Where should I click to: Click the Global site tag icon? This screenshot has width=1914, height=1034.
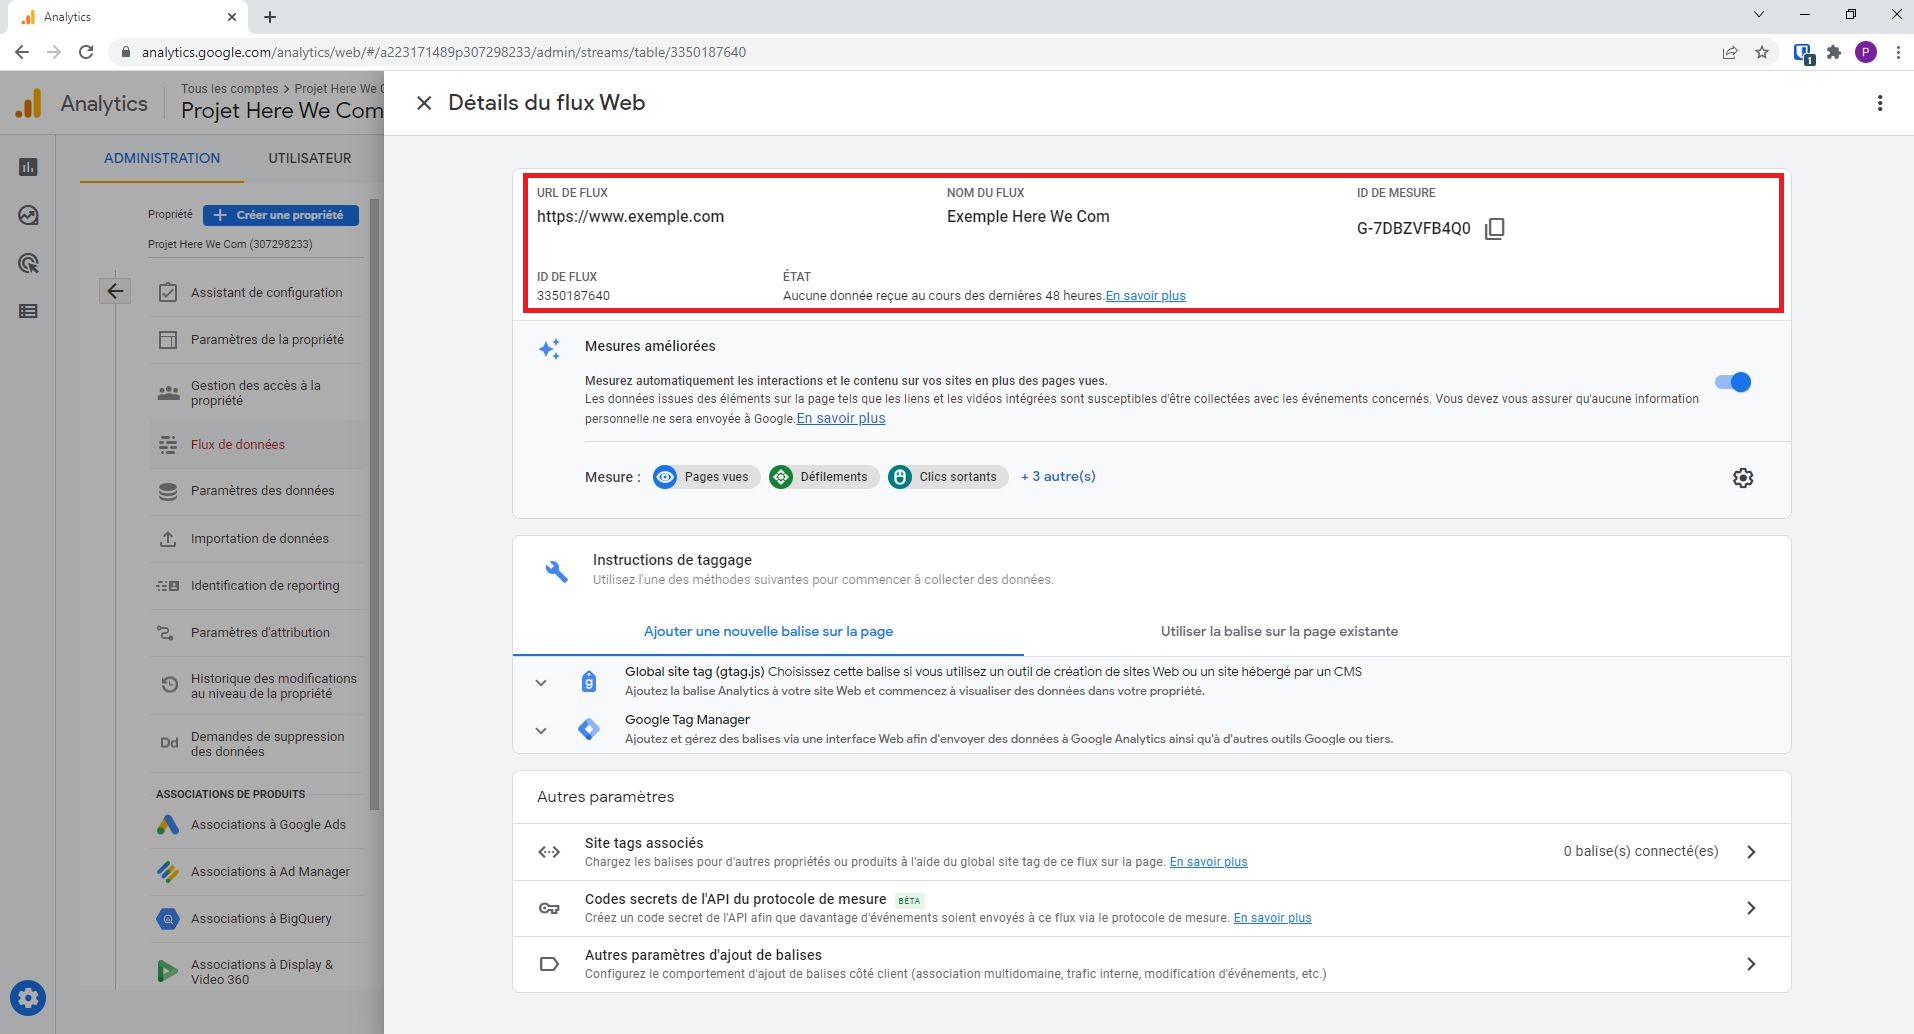tap(589, 682)
